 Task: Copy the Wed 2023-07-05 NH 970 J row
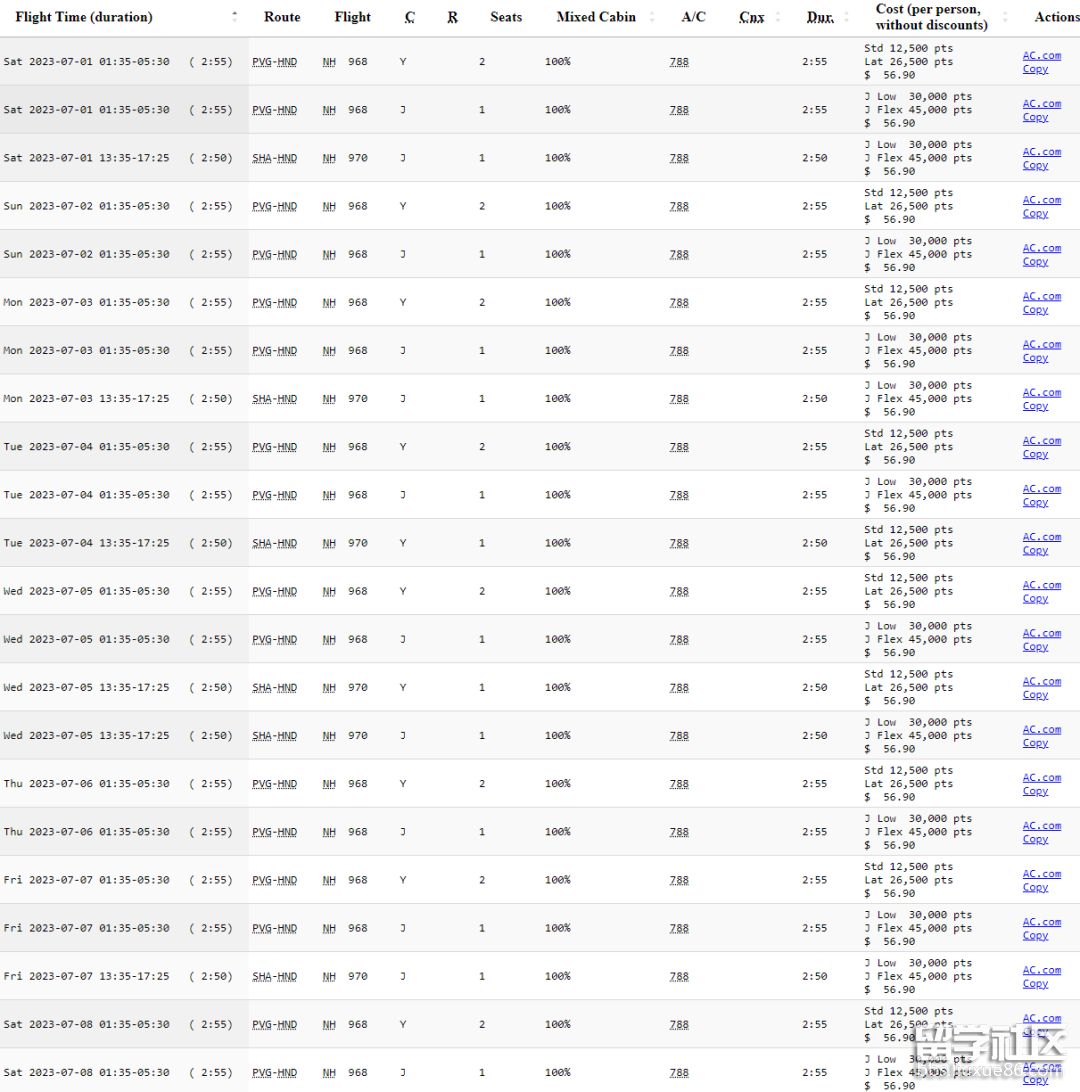click(x=1035, y=743)
